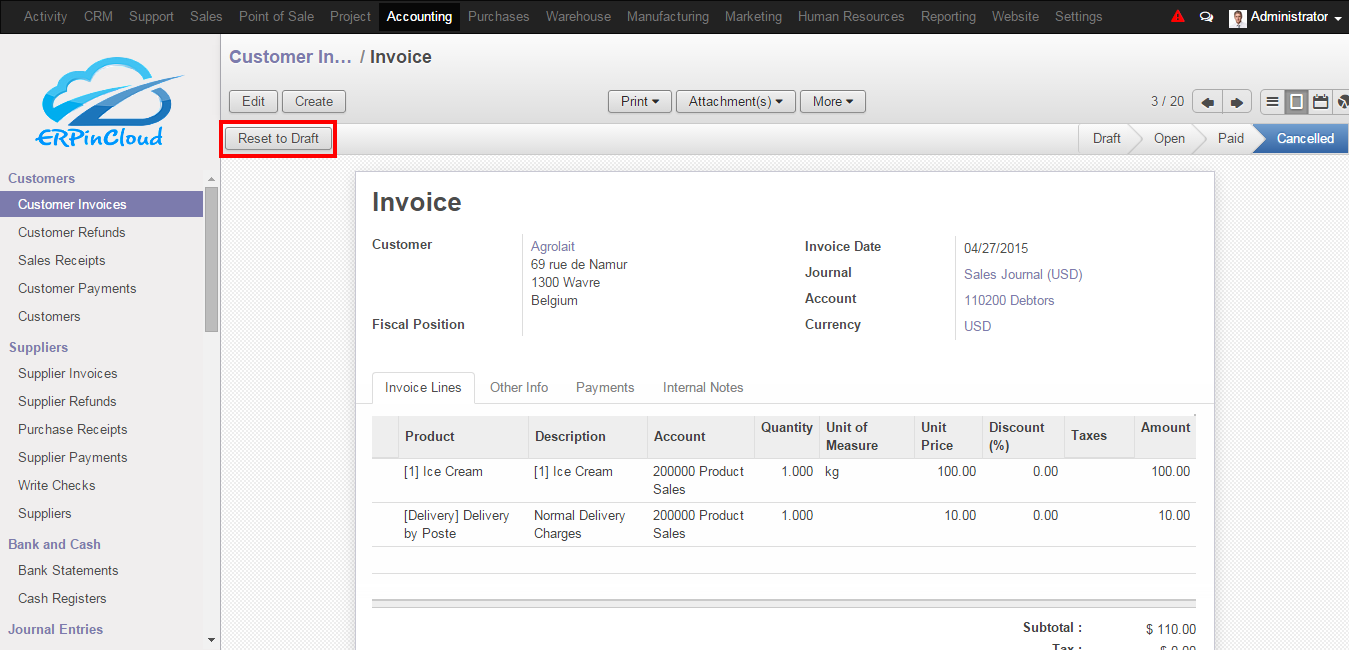Click the Administrator avatar picture

pos(1238,17)
